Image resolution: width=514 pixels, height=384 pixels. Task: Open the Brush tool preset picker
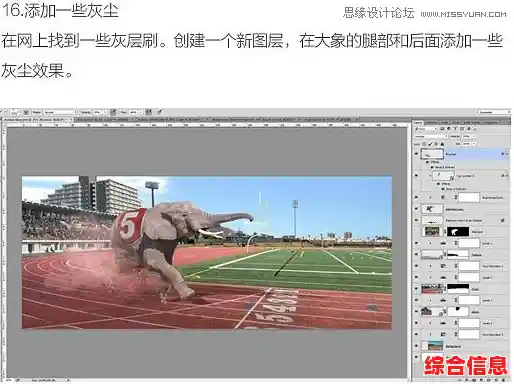click(x=16, y=112)
